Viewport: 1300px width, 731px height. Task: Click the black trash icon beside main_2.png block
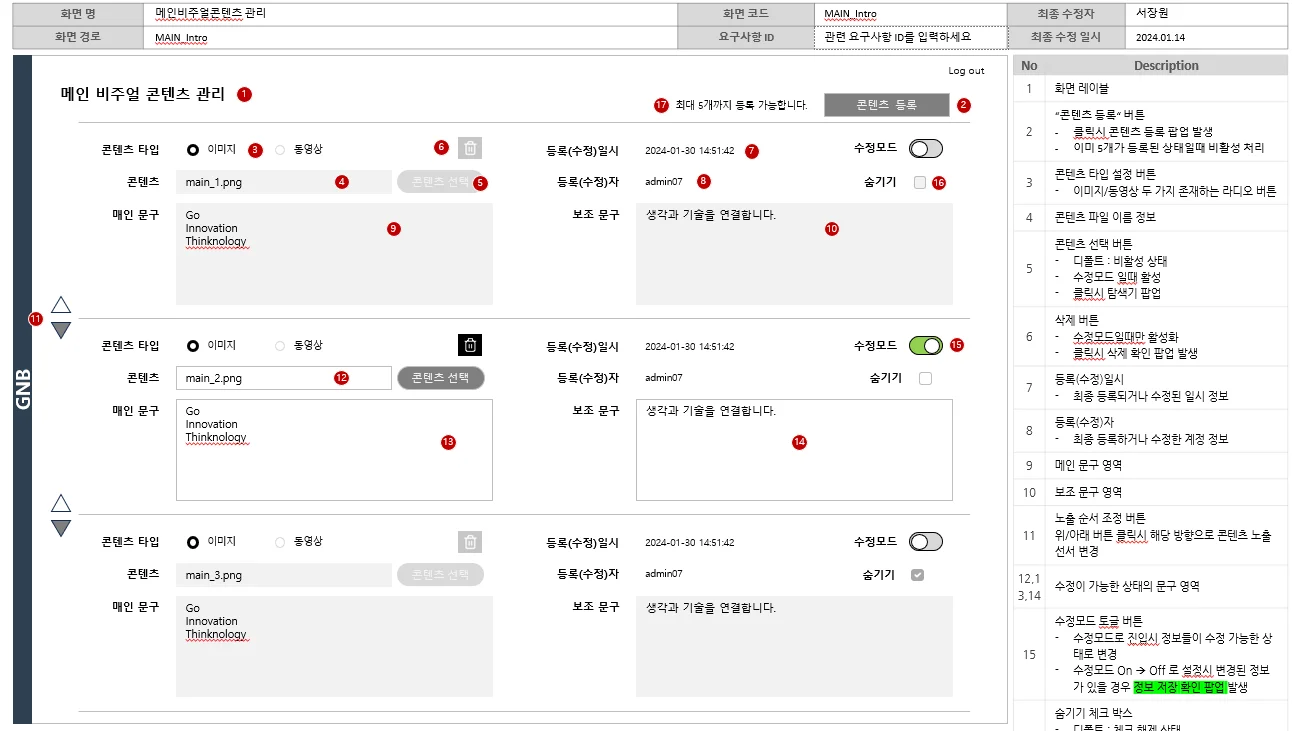click(470, 345)
